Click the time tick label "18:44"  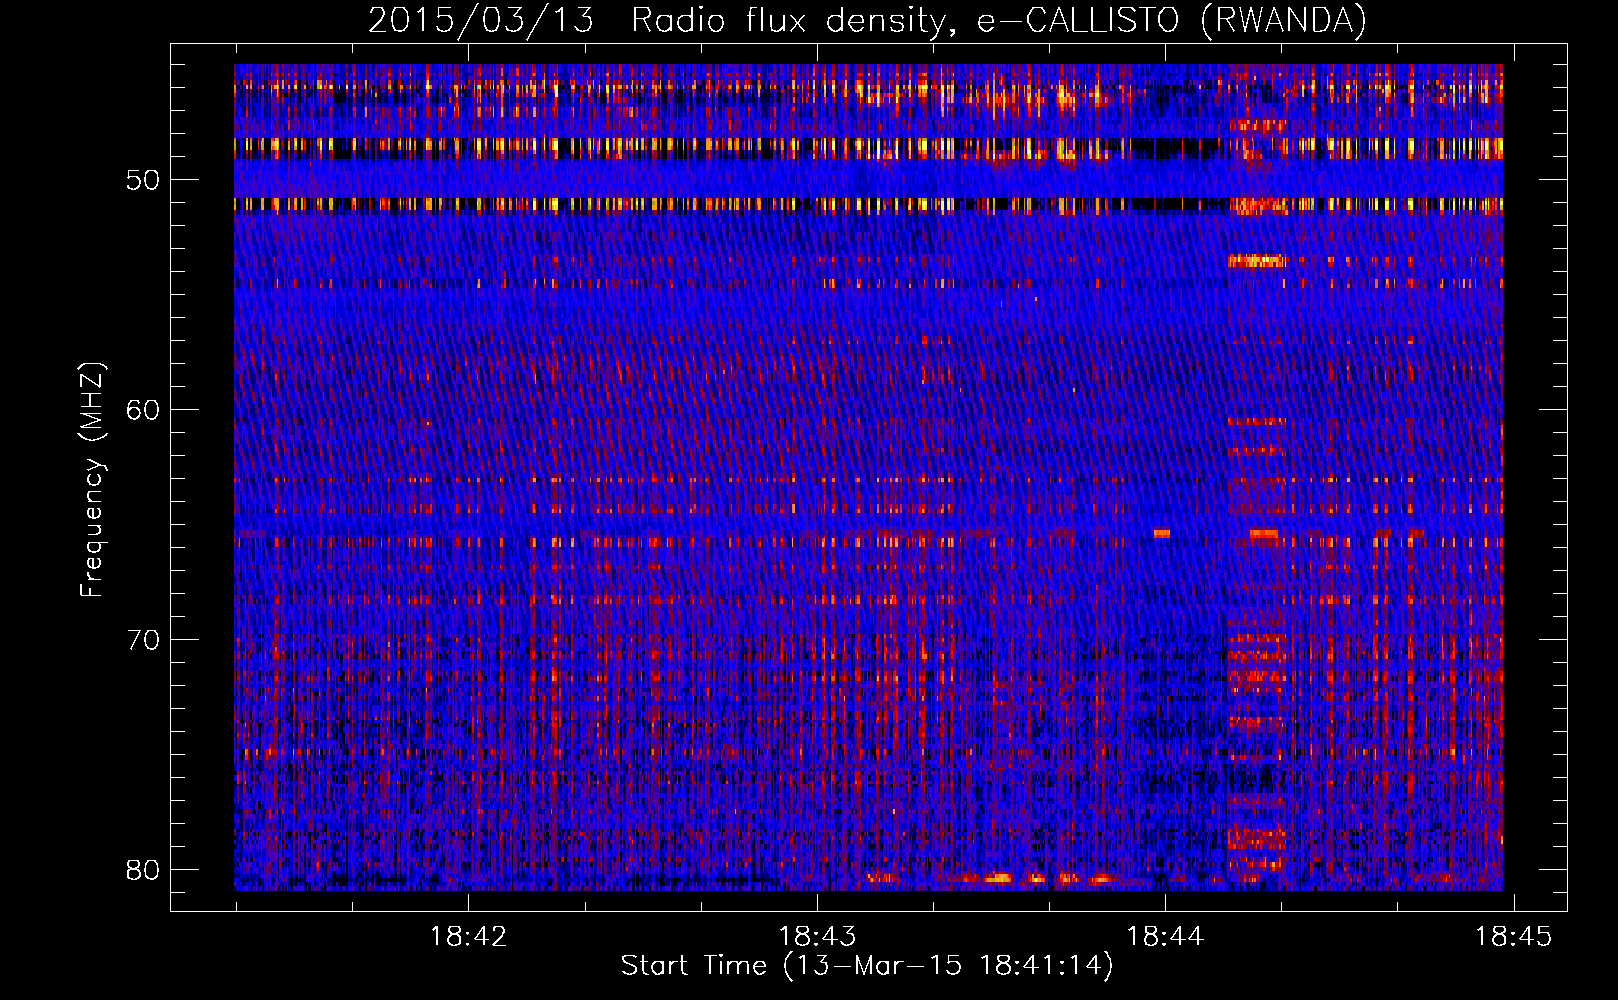[x=1165, y=937]
